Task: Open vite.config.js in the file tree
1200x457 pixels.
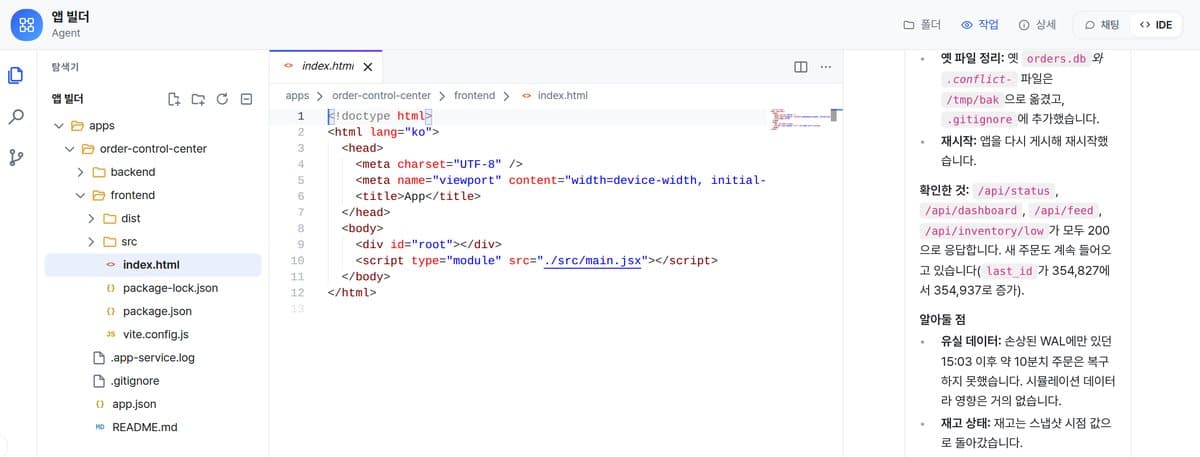Action: [153, 334]
